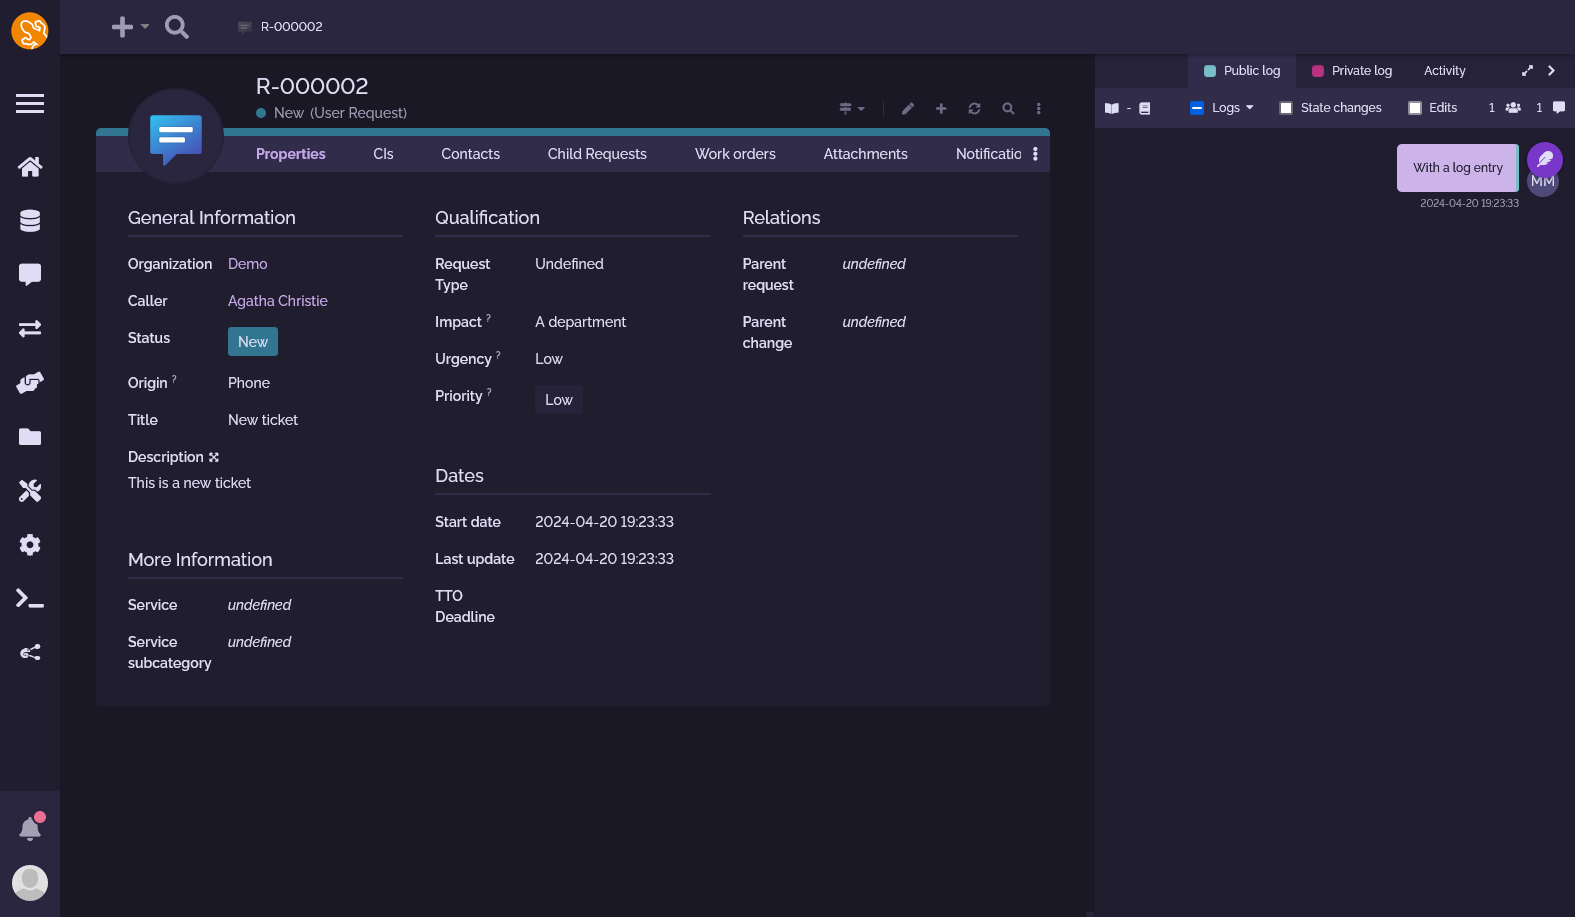Open the home (Welcome) menu icon
This screenshot has width=1575, height=917.
[x=30, y=166]
